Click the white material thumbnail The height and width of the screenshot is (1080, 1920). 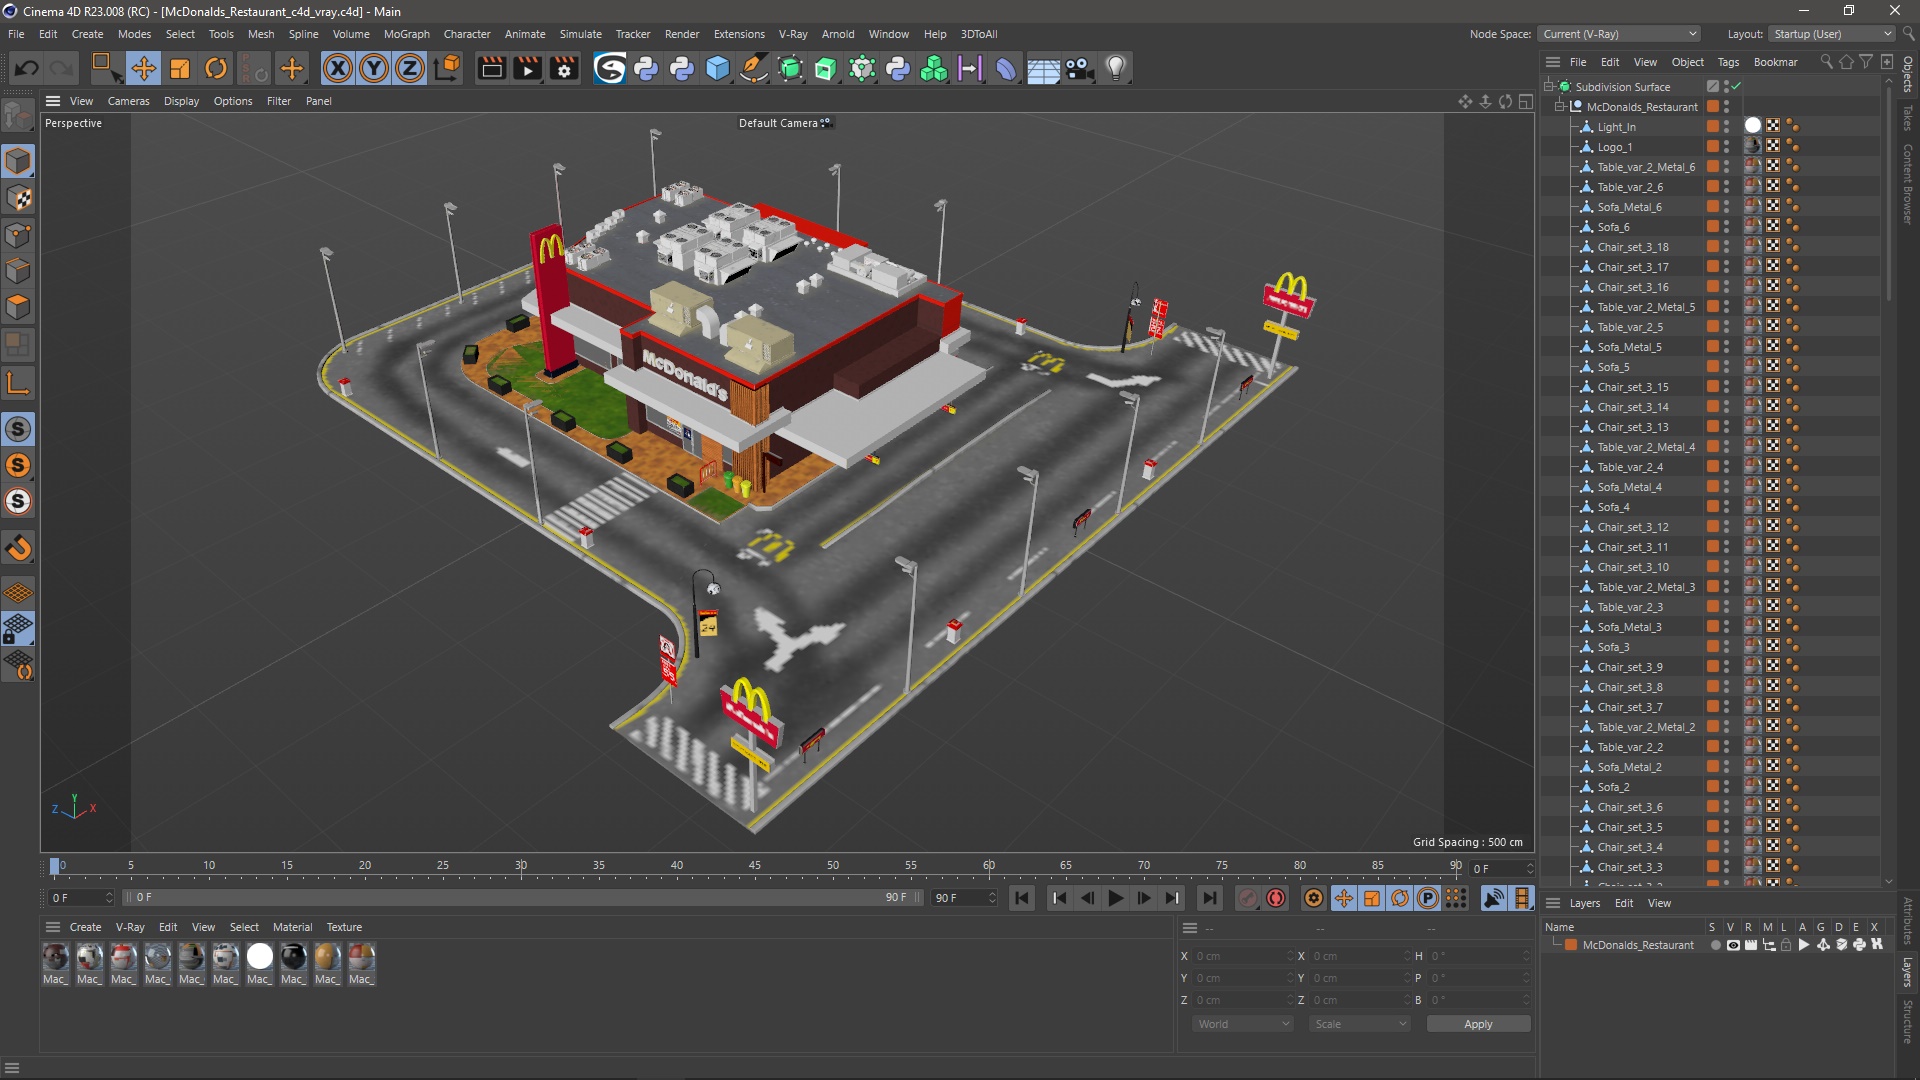259,957
